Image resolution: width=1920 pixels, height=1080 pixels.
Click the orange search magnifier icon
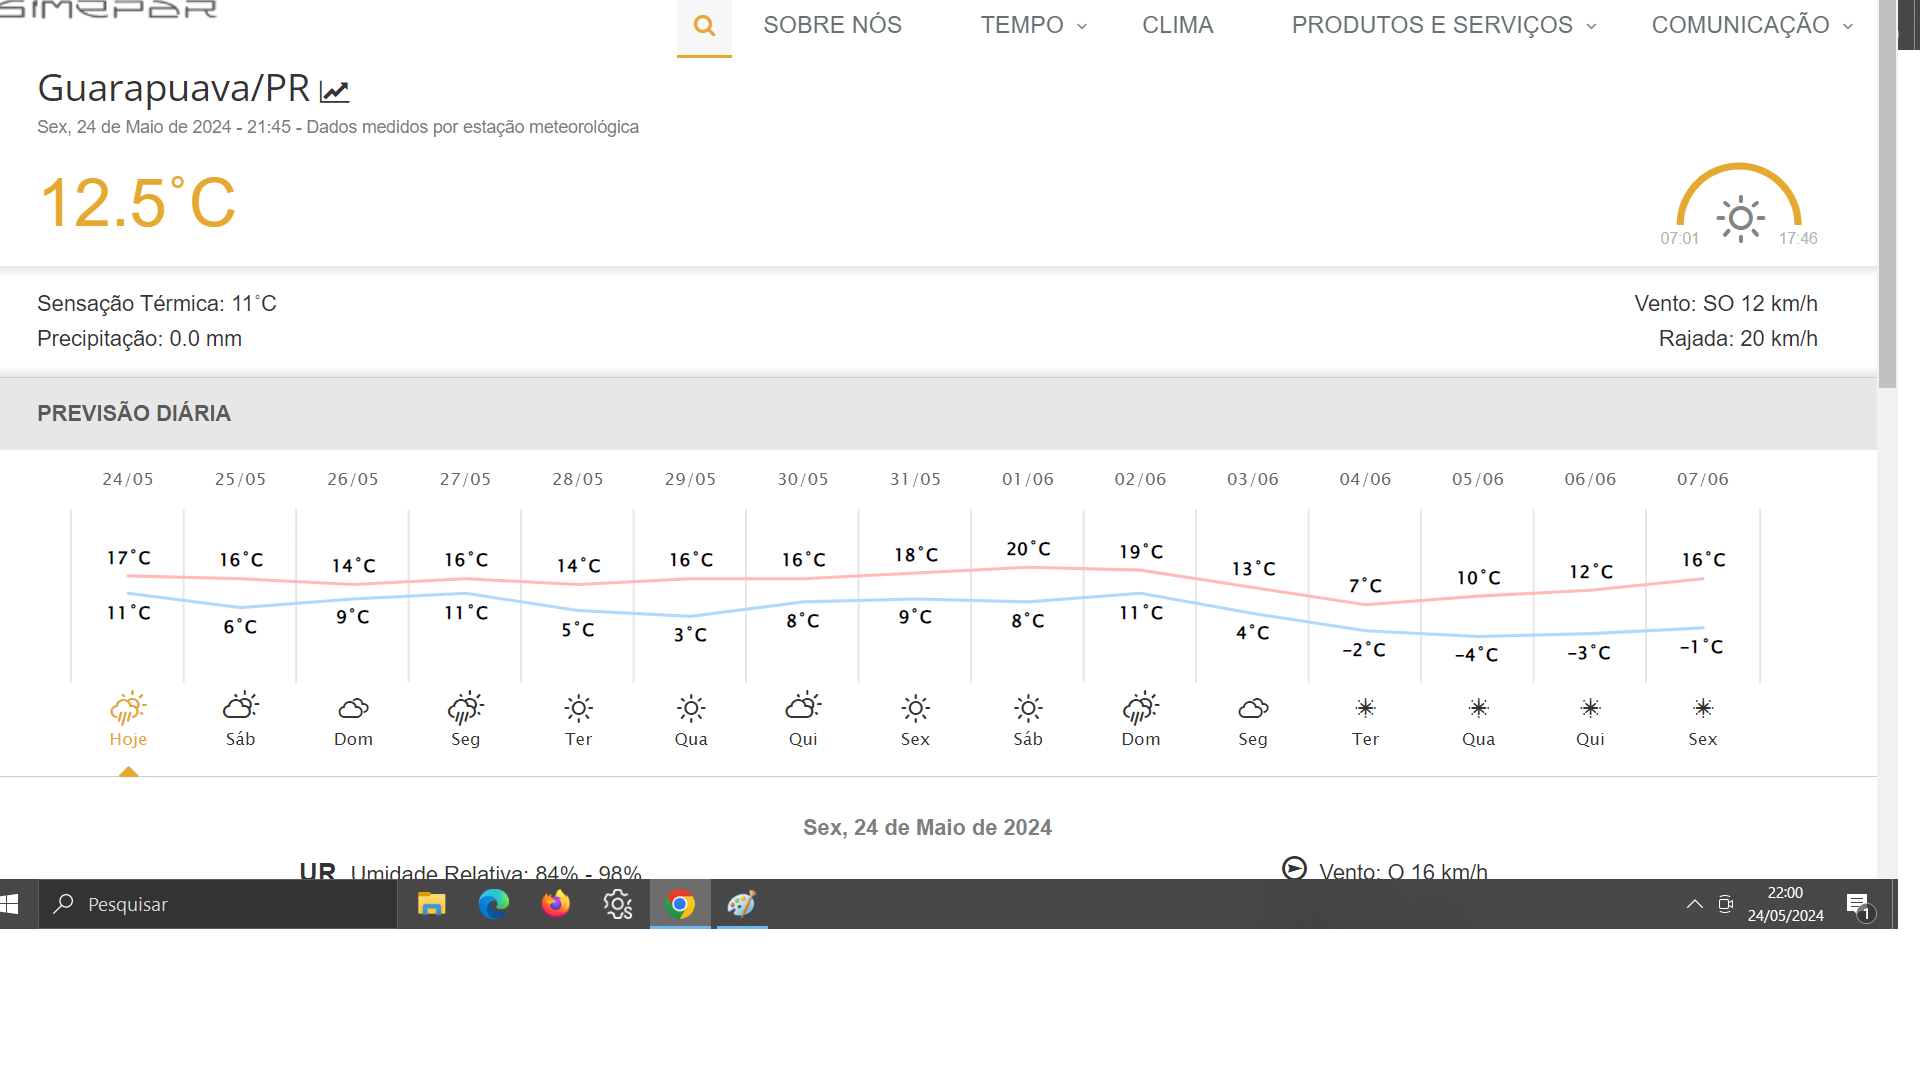click(704, 26)
